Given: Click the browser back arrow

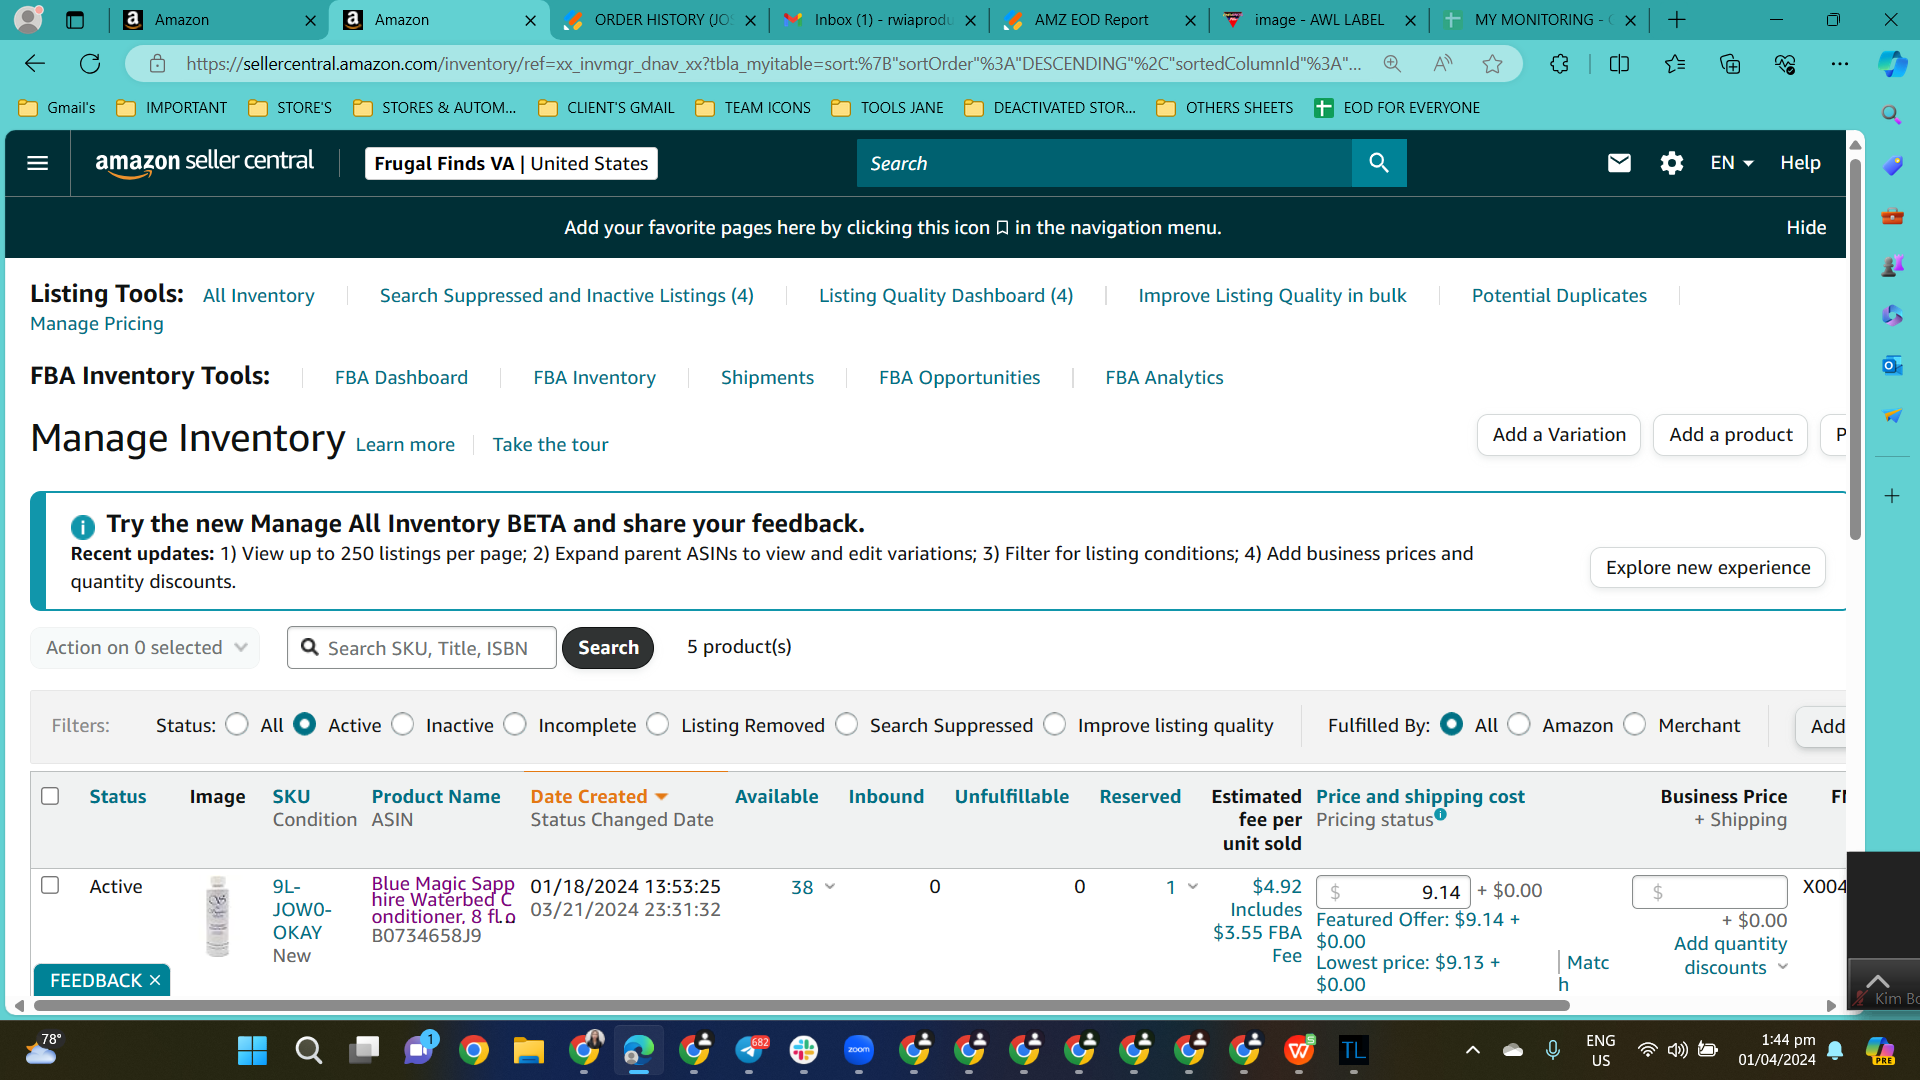Looking at the screenshot, I should [35, 64].
